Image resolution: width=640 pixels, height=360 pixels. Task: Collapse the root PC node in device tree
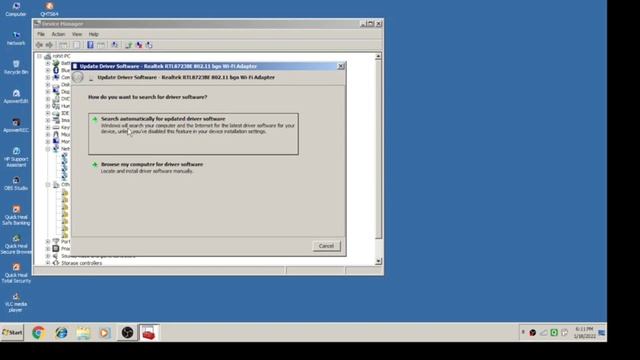[40, 56]
